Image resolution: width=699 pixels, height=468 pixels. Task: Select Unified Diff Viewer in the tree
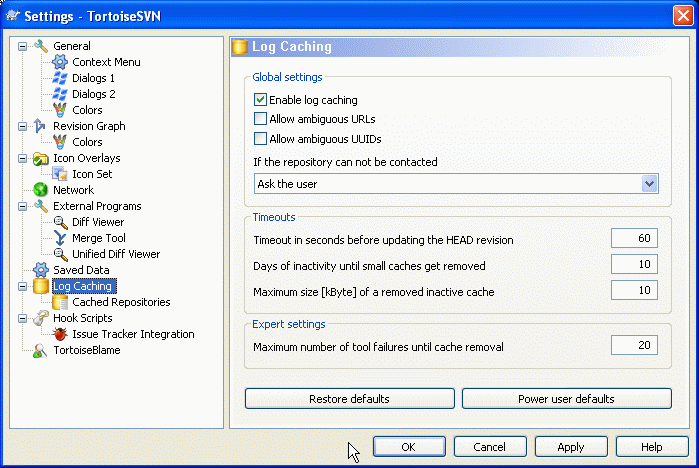coord(116,254)
